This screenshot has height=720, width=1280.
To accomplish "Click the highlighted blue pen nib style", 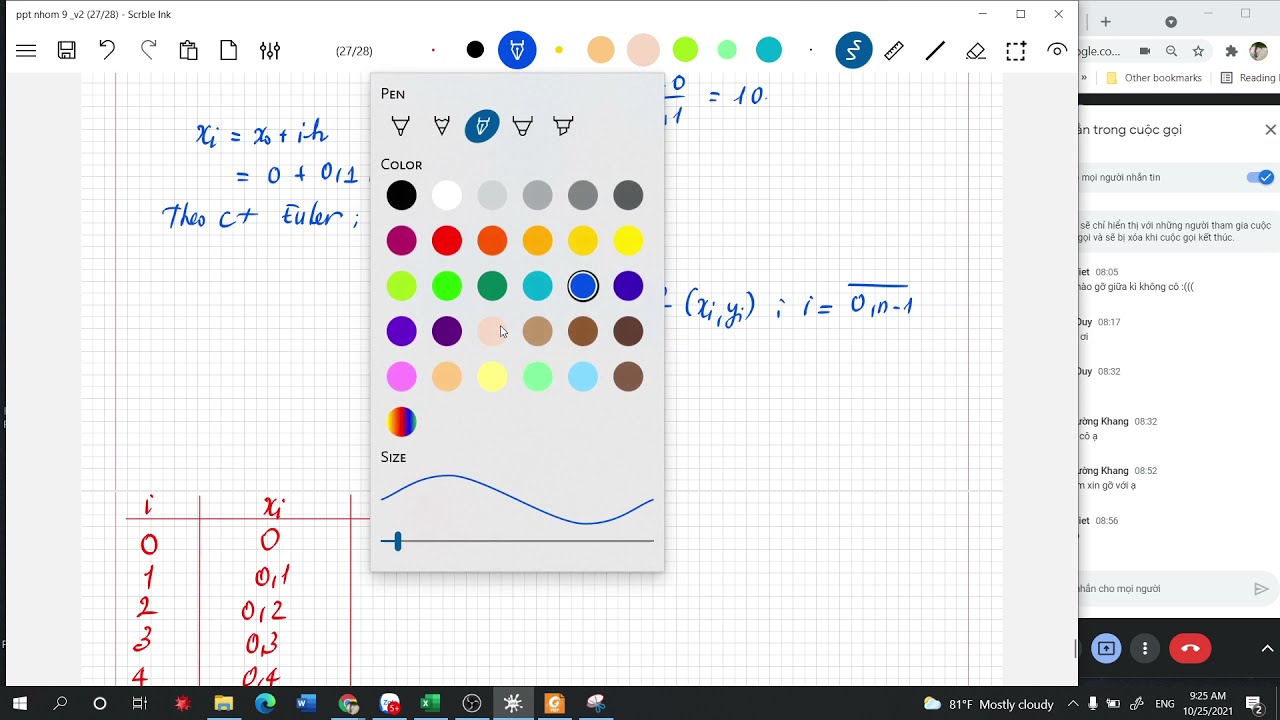I will pos(482,126).
